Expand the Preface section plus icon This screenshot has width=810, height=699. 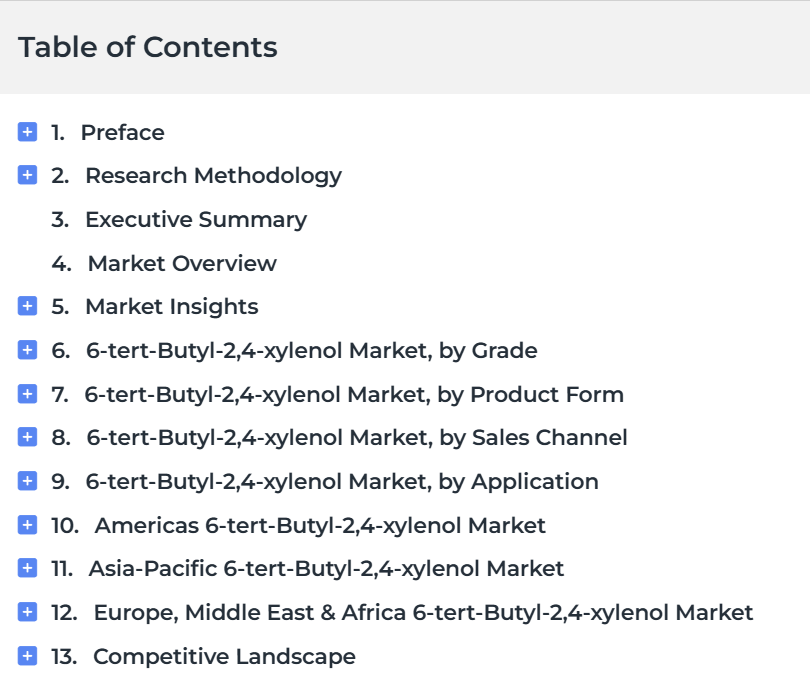(27, 132)
